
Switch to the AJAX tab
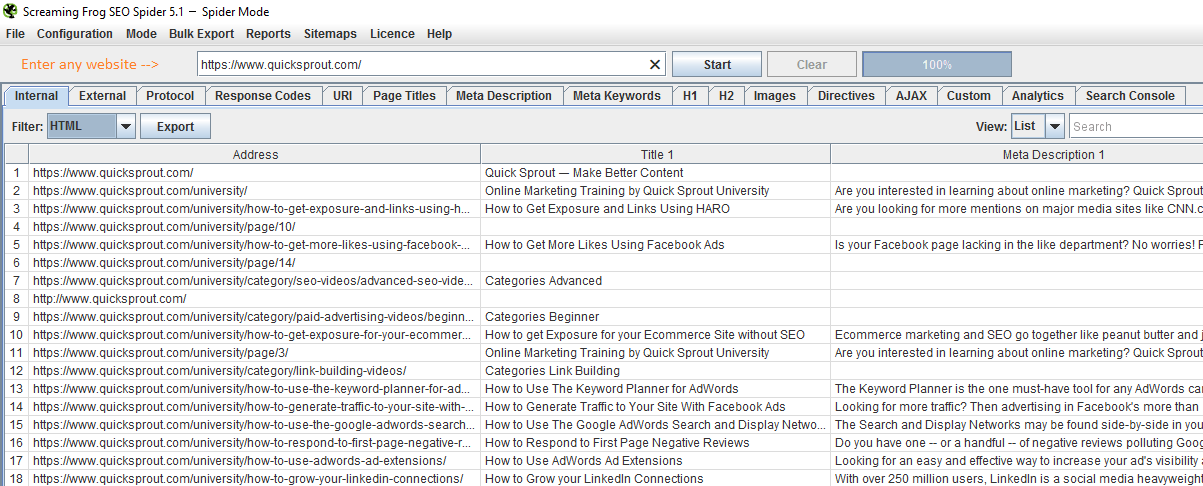point(911,96)
